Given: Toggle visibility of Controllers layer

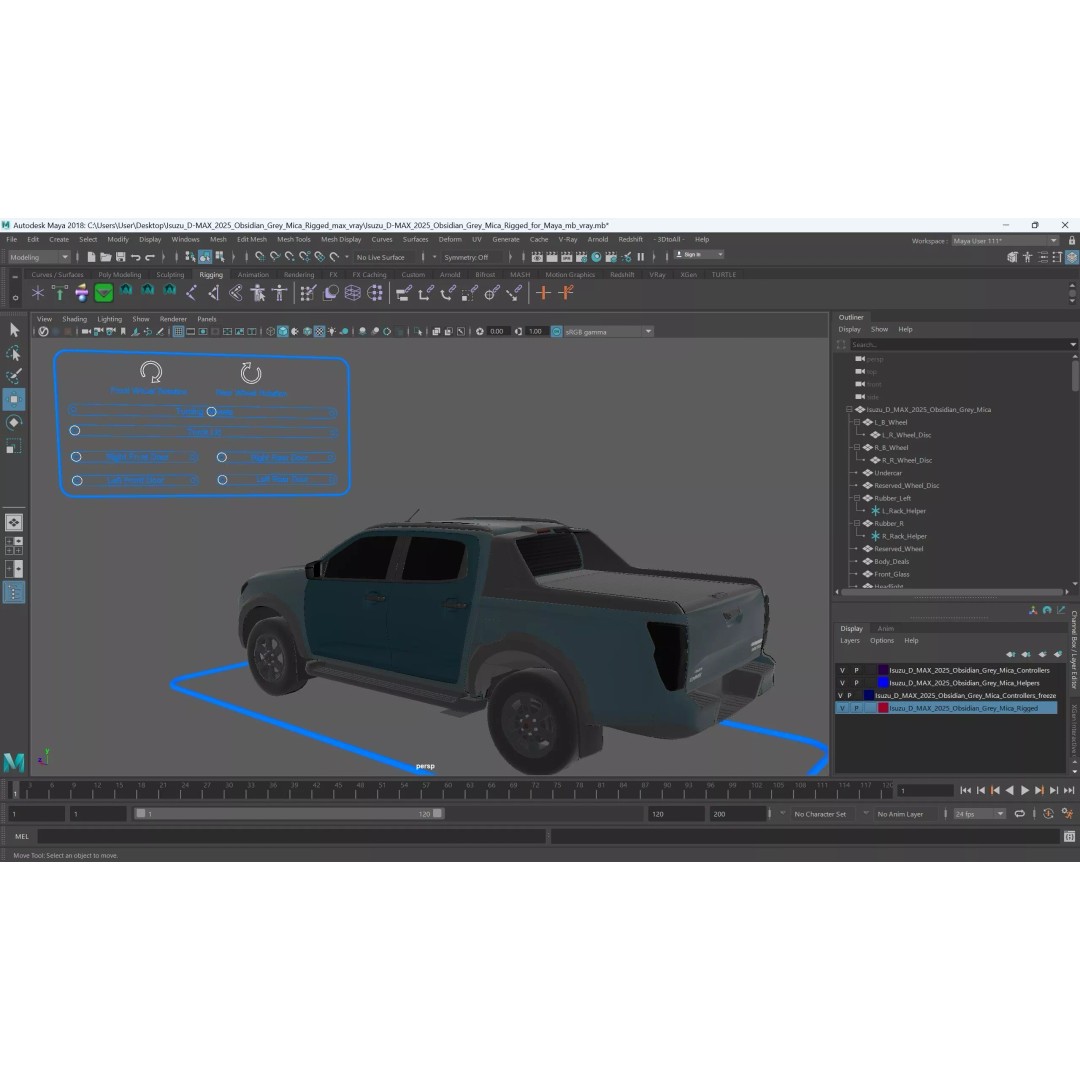Looking at the screenshot, I should 842,670.
